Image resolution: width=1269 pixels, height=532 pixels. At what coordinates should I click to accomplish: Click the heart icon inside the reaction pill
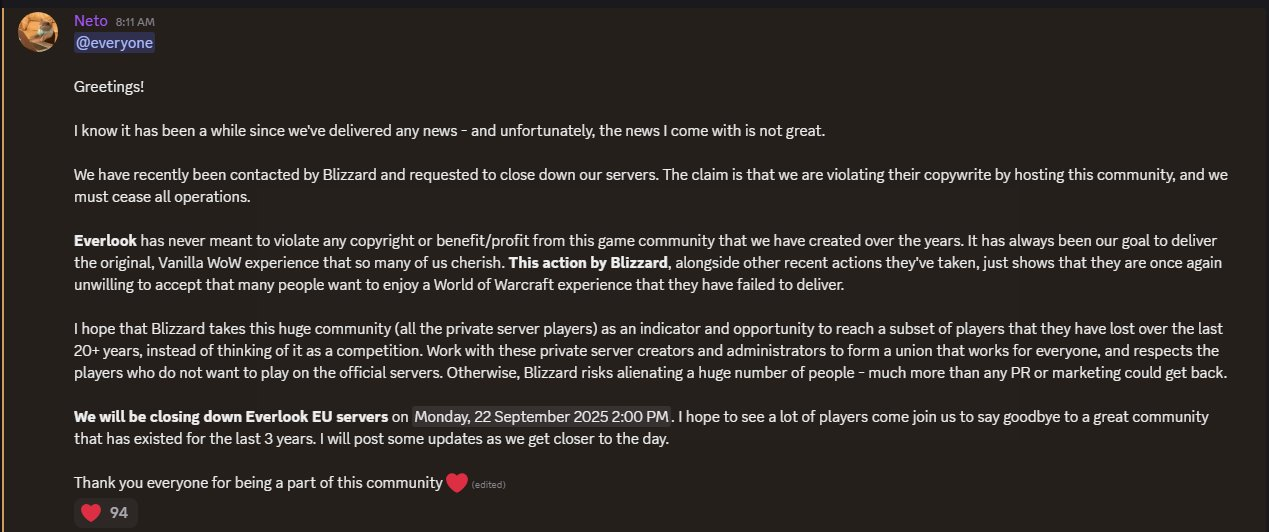tap(91, 513)
